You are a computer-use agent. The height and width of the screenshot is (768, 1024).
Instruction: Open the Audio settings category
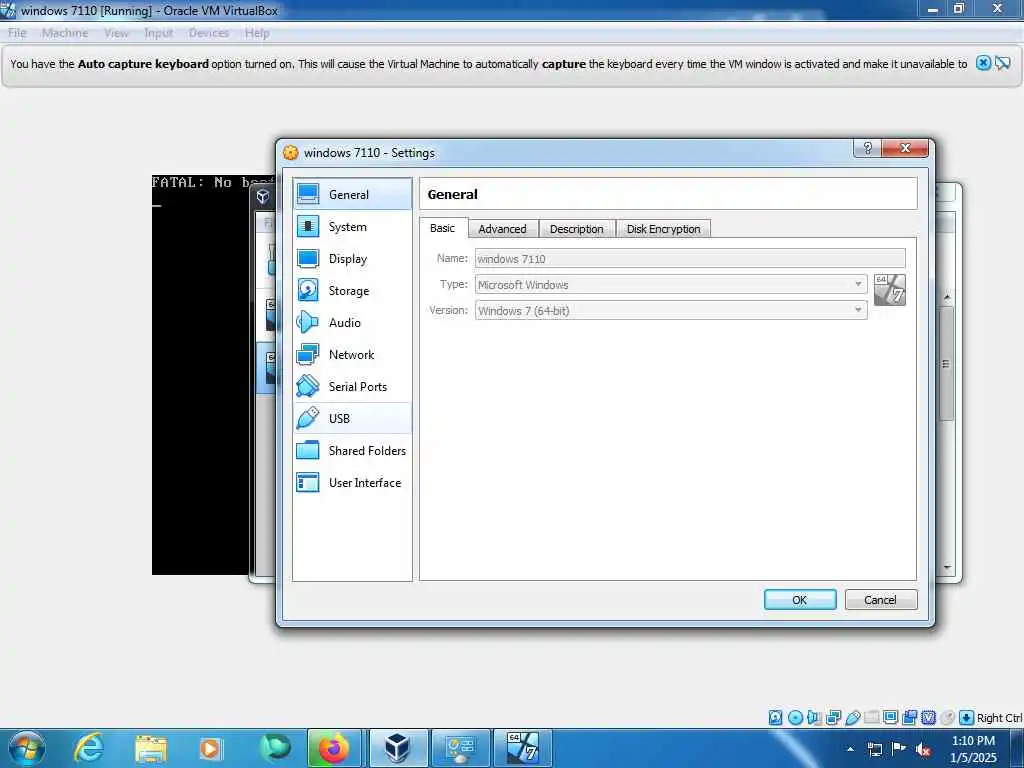pos(352,323)
